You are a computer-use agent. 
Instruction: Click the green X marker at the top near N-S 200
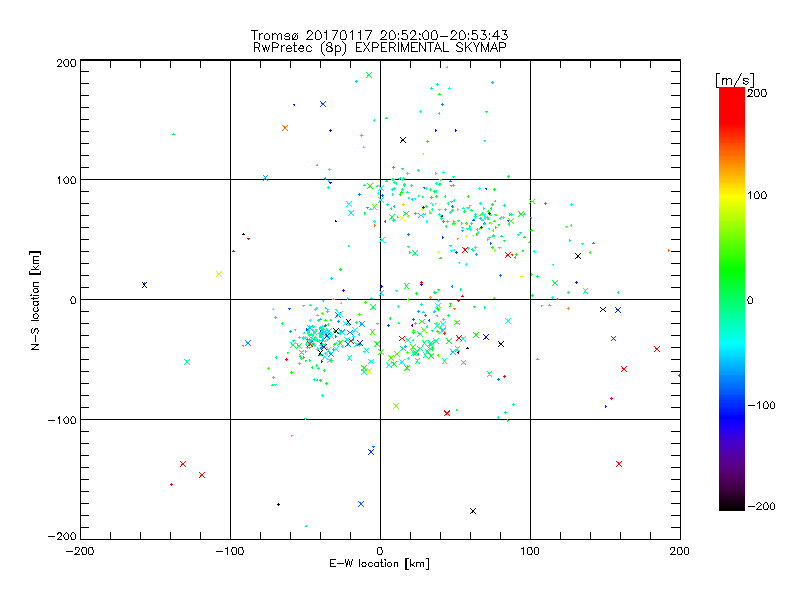pyautogui.click(x=369, y=75)
